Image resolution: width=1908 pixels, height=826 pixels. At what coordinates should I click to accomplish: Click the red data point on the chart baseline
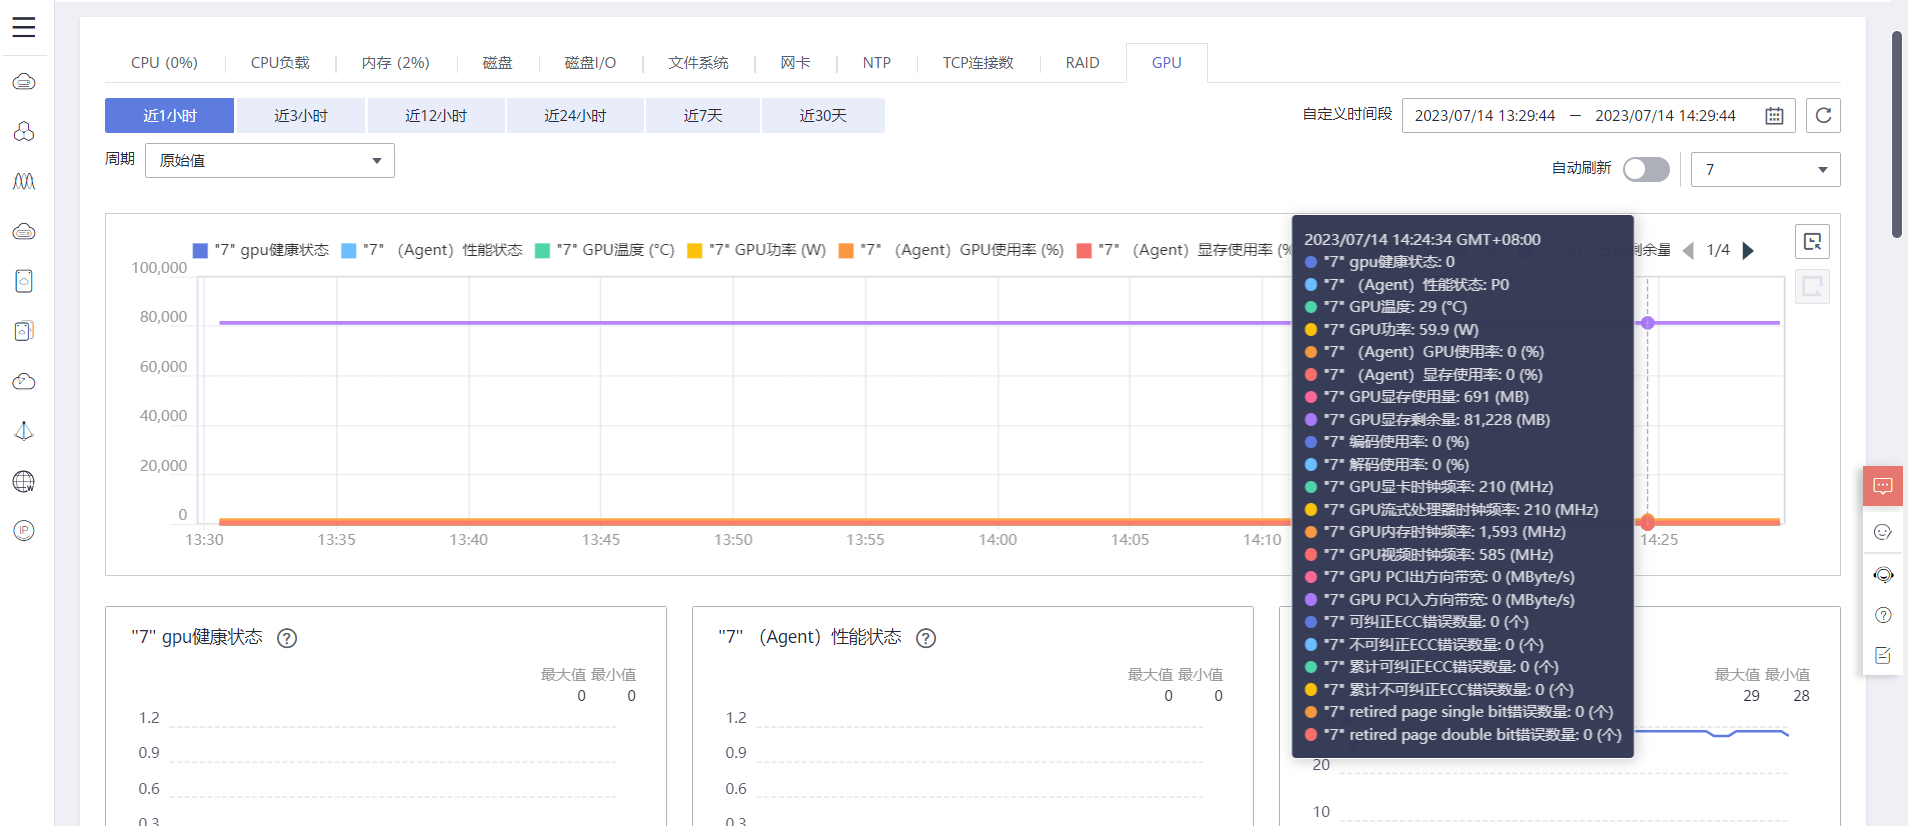1648,521
